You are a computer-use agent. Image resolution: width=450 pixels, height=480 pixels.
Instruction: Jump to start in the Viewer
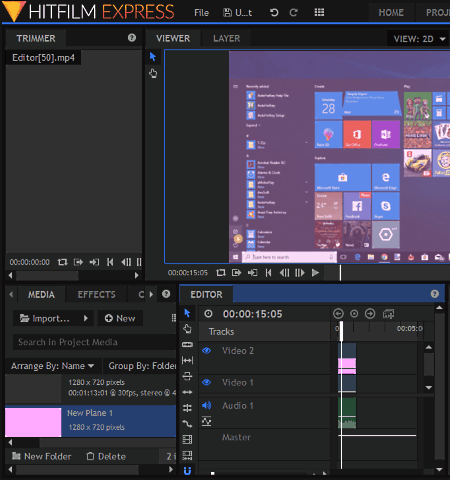click(268, 273)
